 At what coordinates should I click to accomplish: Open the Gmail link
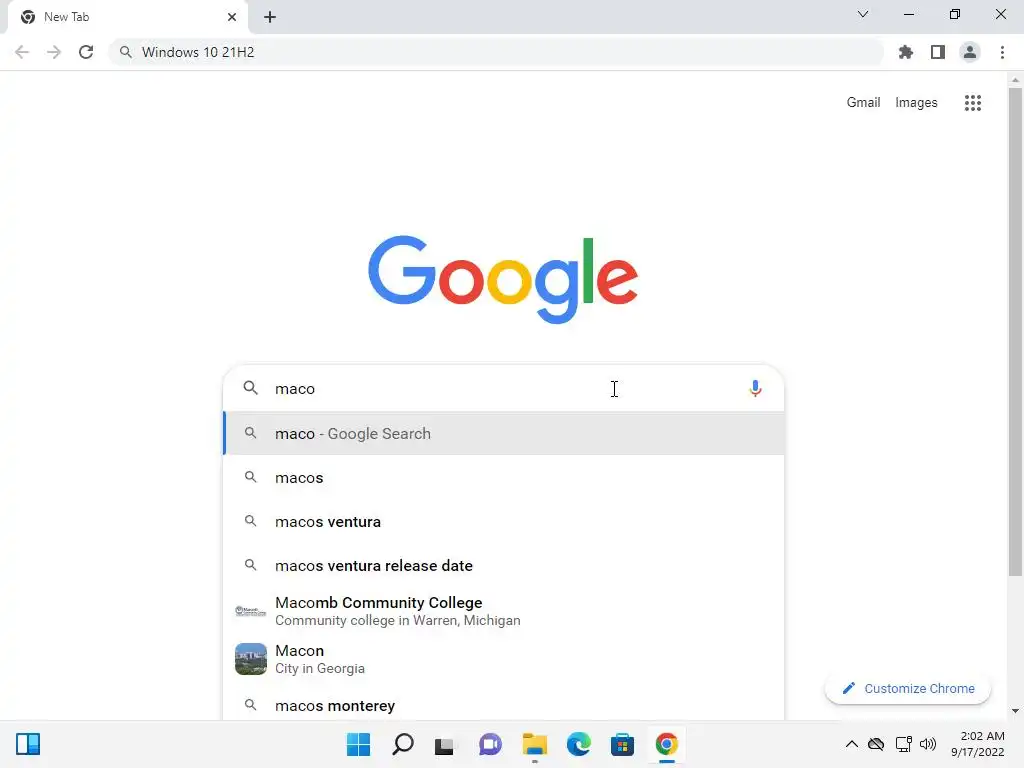[863, 103]
